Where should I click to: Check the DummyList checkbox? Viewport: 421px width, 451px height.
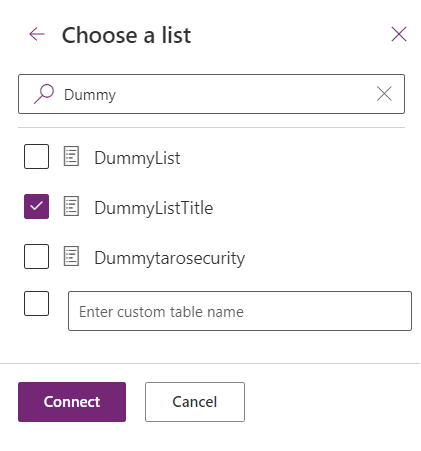[x=36, y=156]
